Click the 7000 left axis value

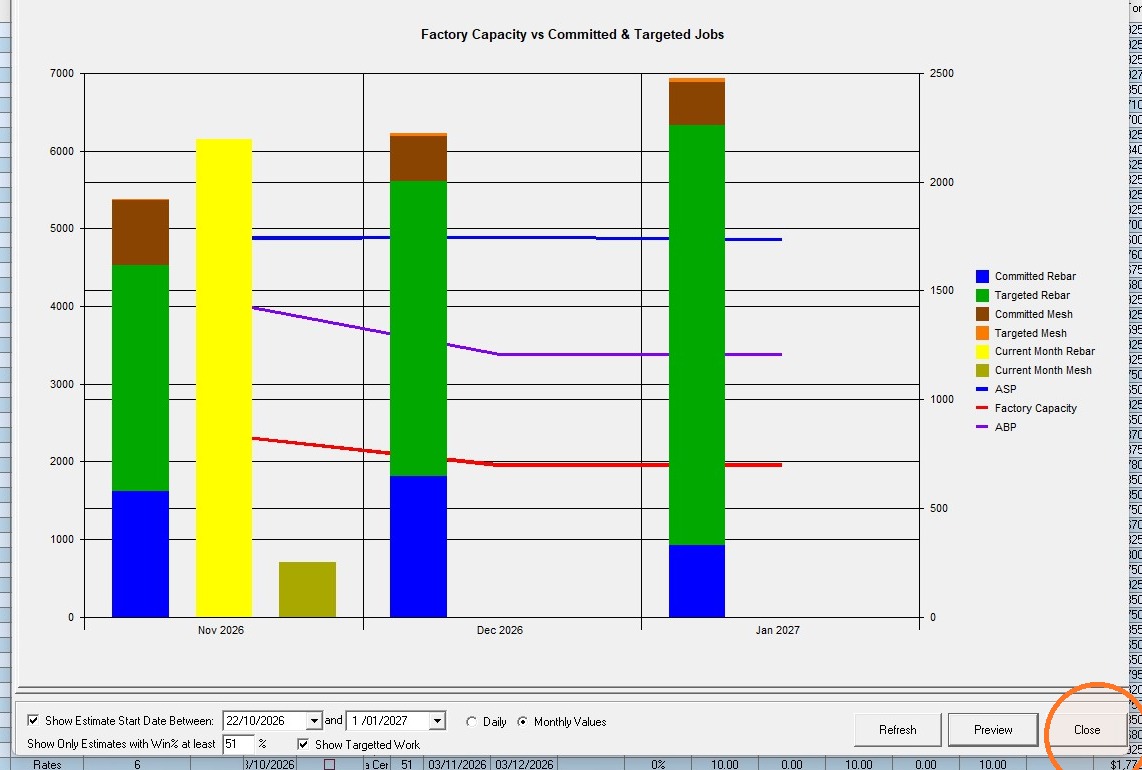tap(61, 74)
